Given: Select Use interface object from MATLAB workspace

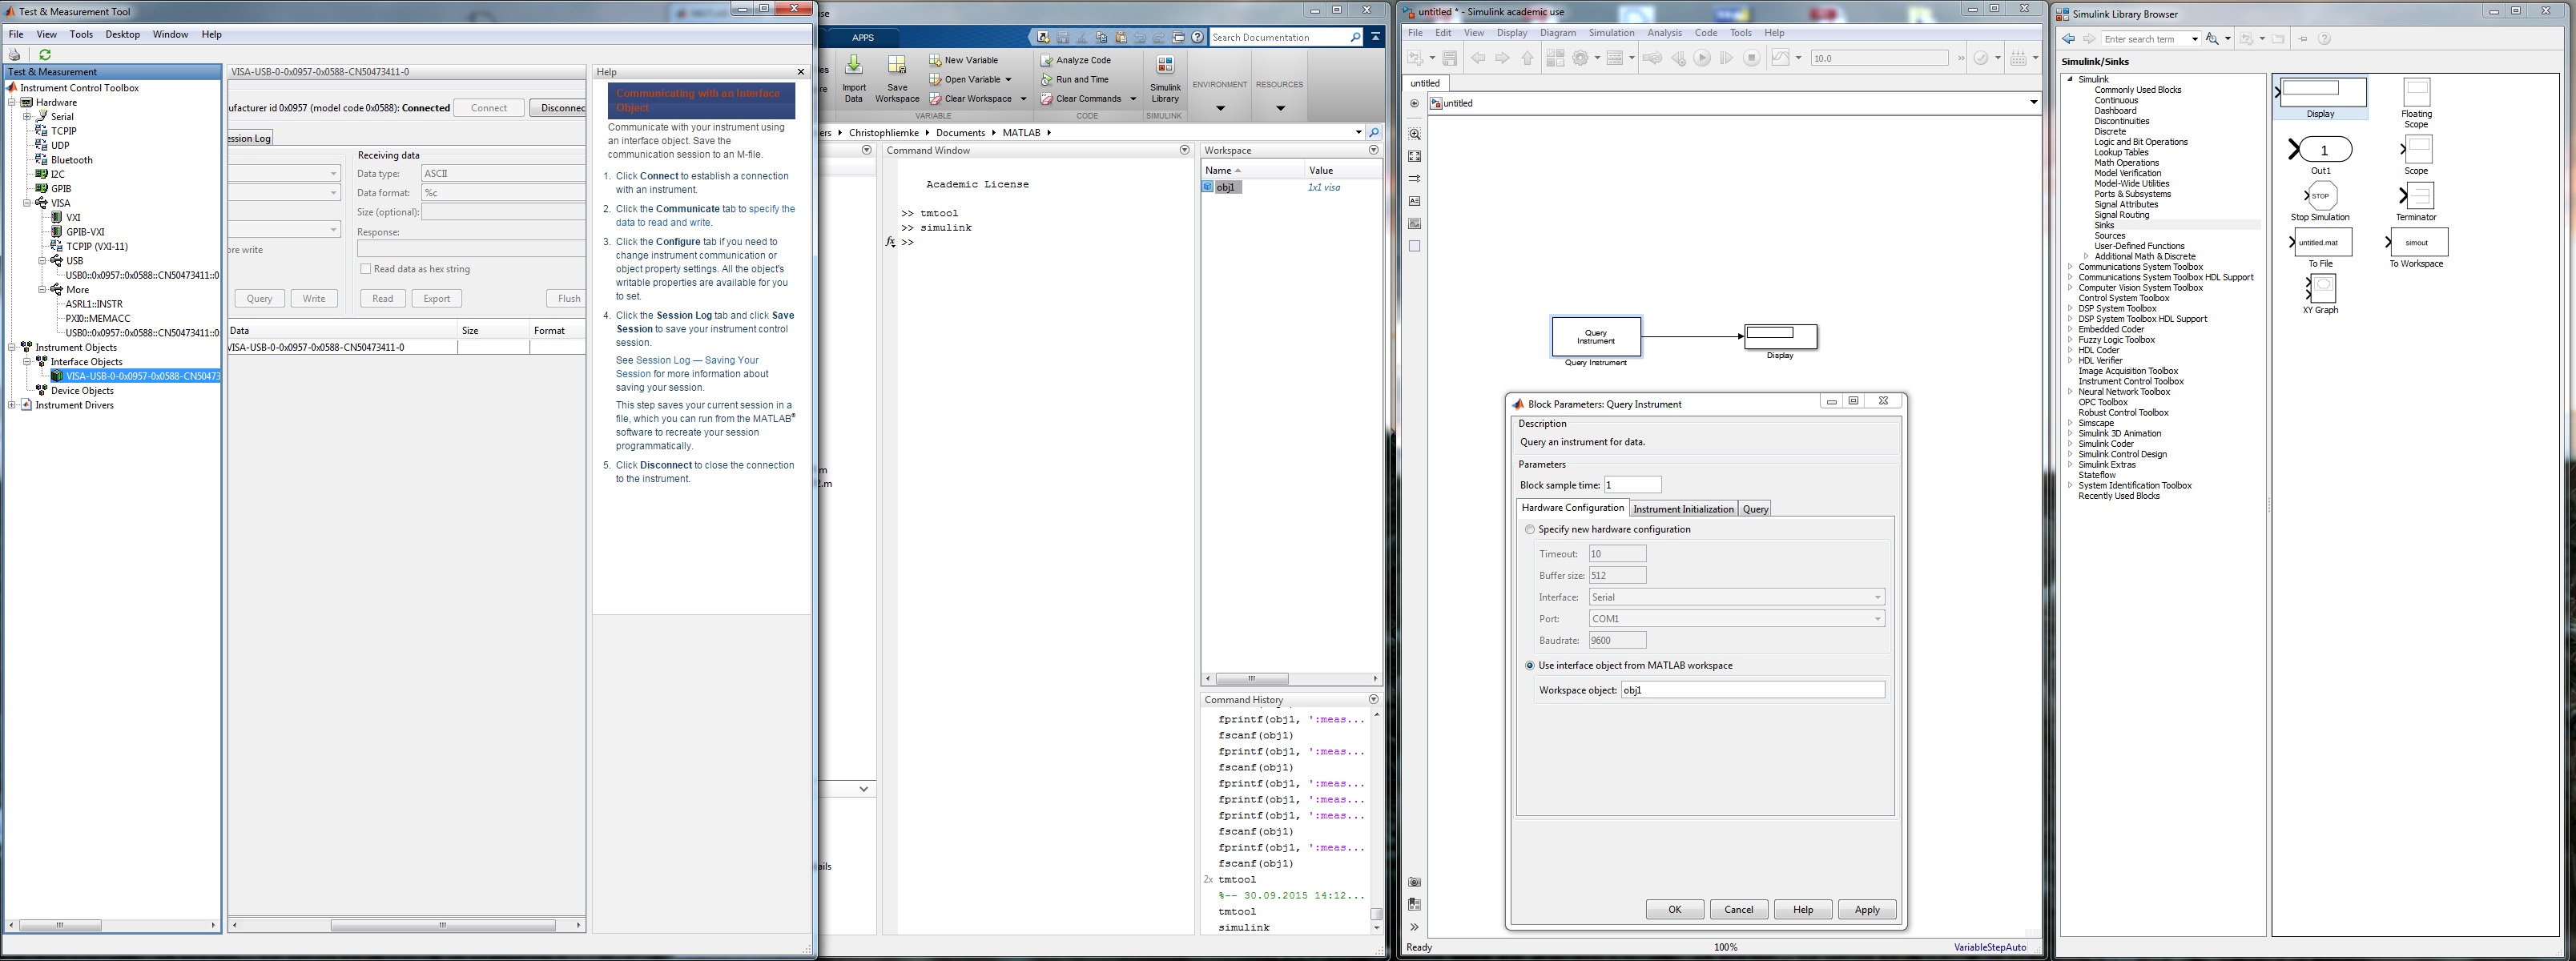Looking at the screenshot, I should click(1529, 666).
